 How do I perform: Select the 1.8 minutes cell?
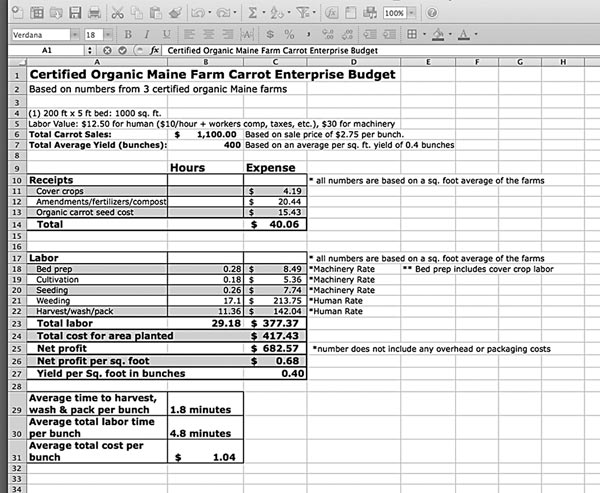pos(205,404)
